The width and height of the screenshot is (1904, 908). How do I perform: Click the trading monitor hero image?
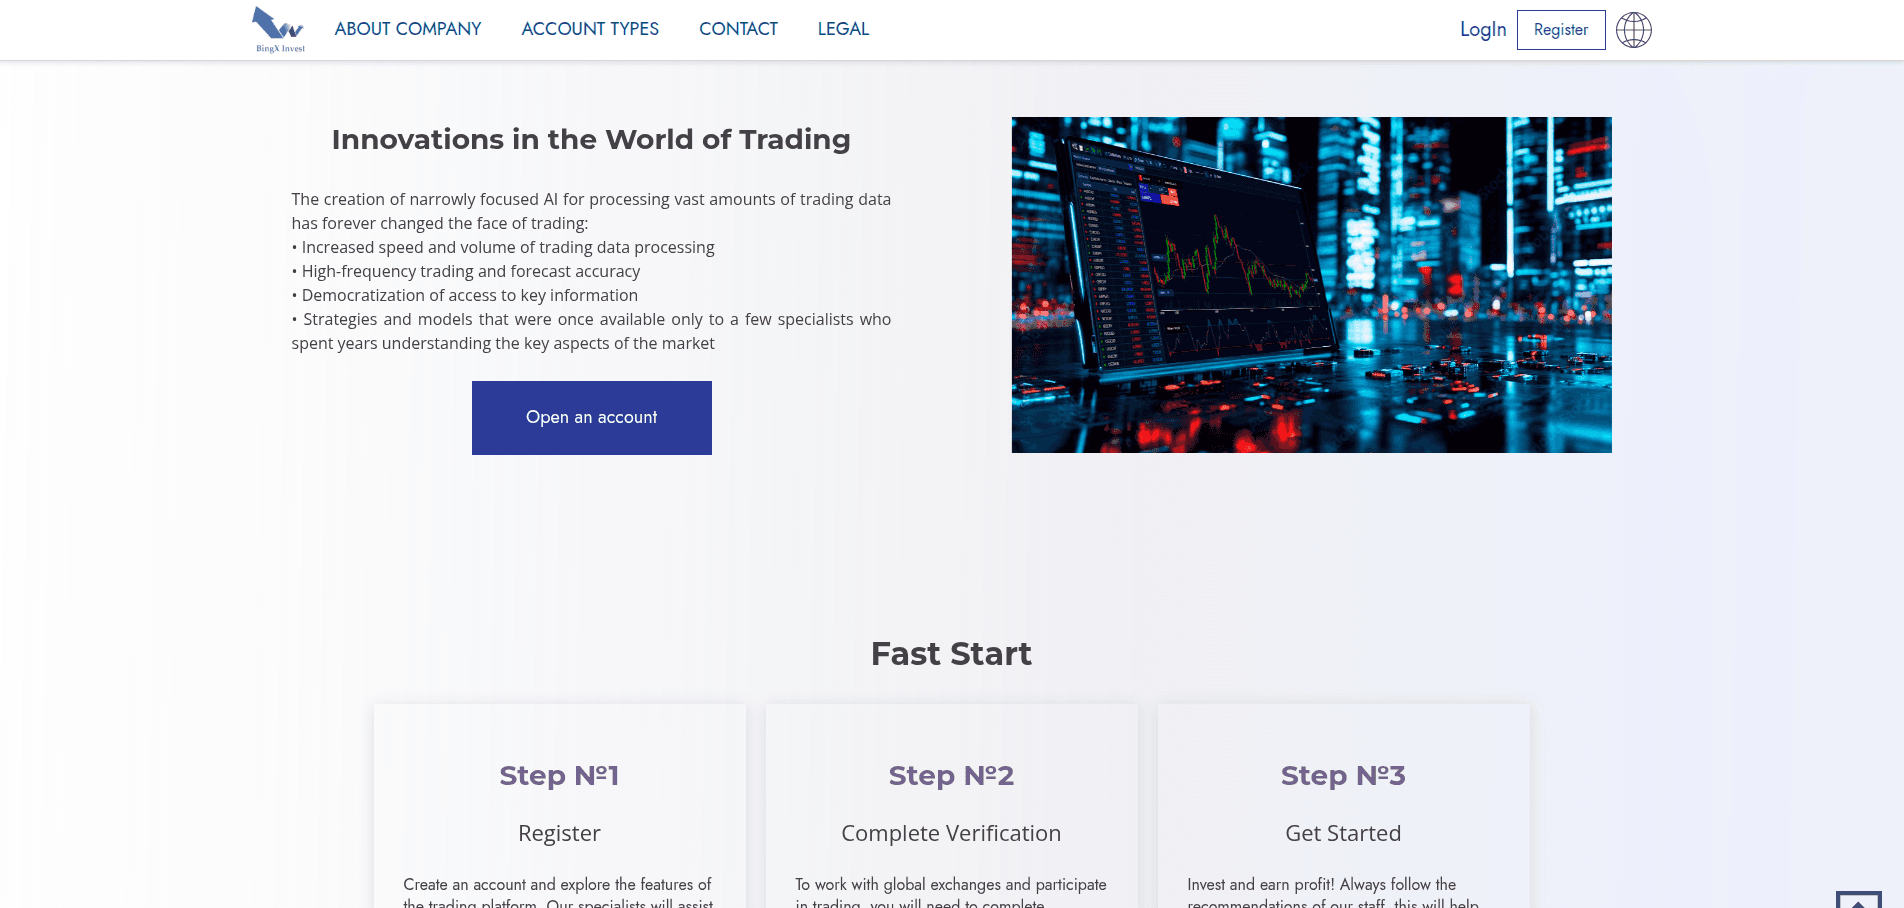[x=1312, y=284]
